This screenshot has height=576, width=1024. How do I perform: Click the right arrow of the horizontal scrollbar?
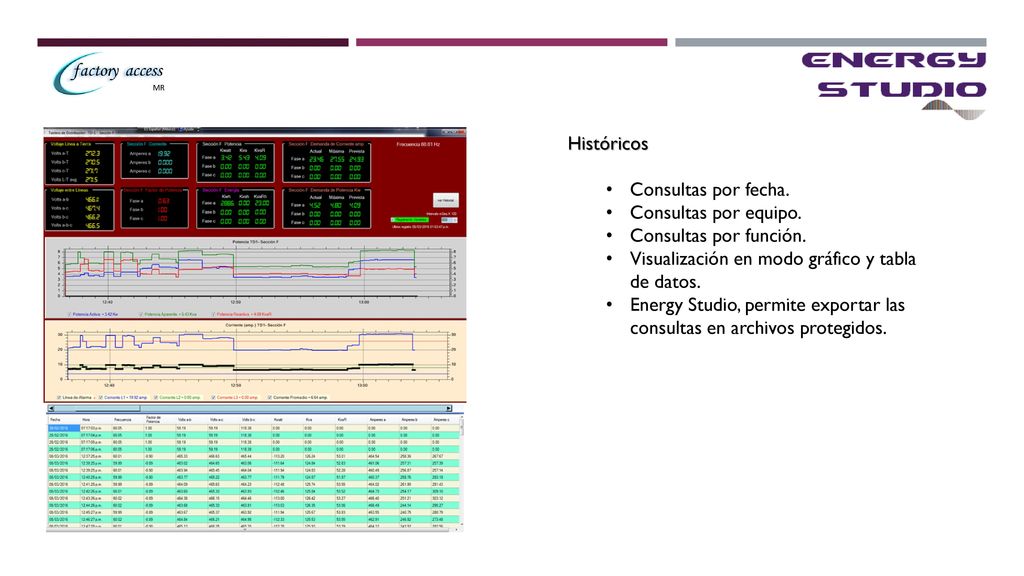coord(449,409)
